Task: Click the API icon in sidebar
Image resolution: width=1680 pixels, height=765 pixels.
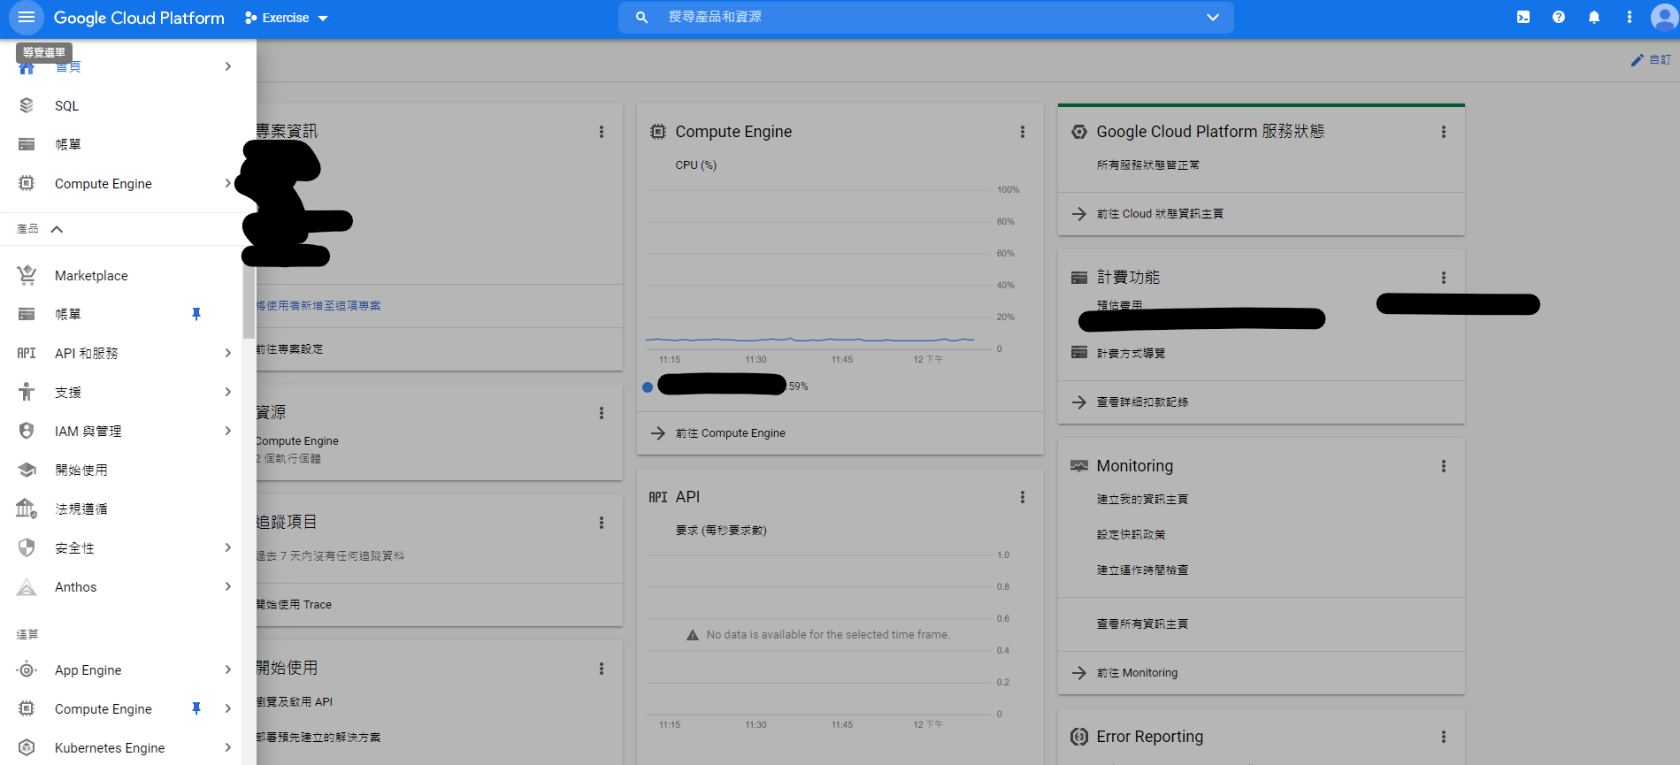Action: (27, 353)
